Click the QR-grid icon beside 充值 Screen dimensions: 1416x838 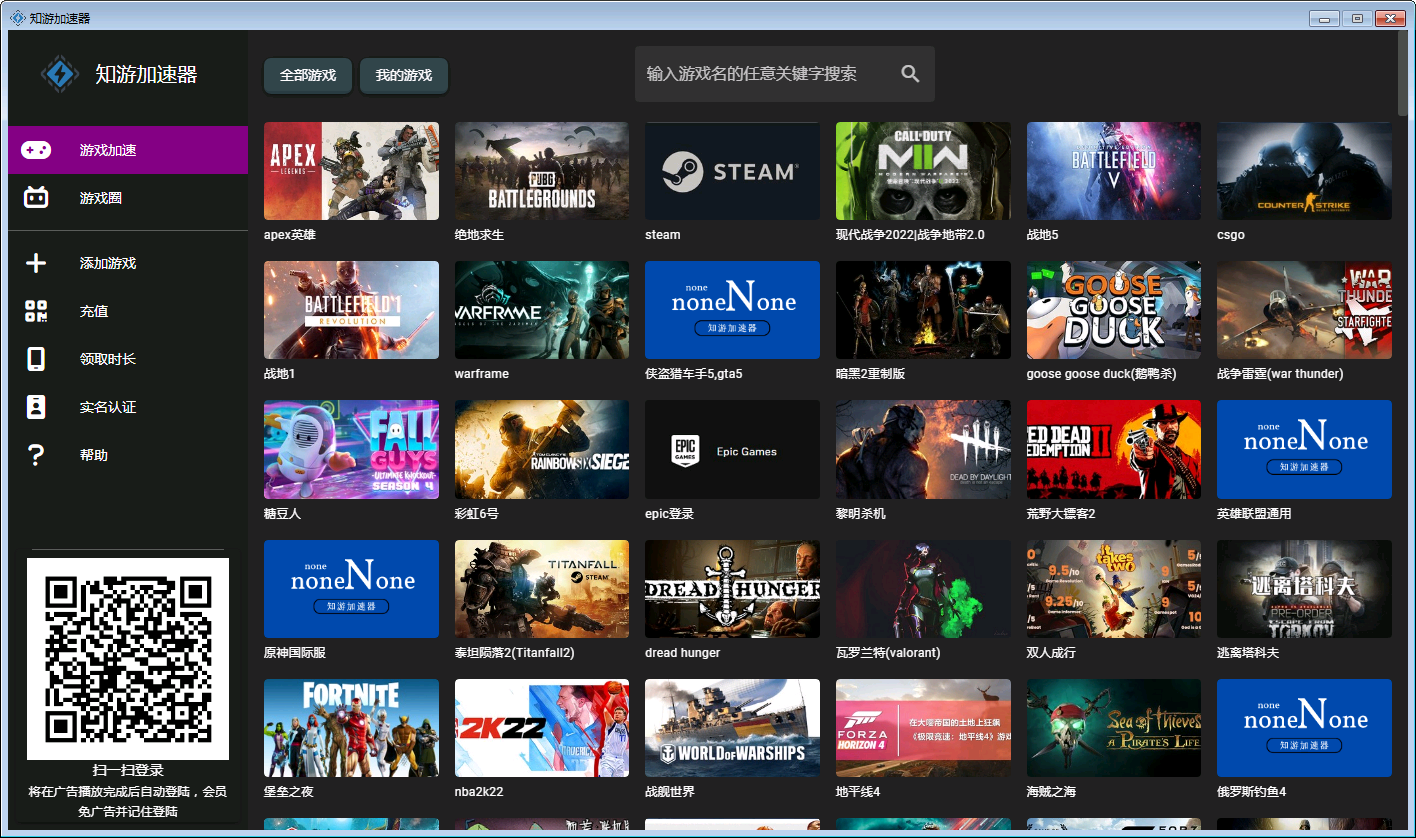(36, 311)
